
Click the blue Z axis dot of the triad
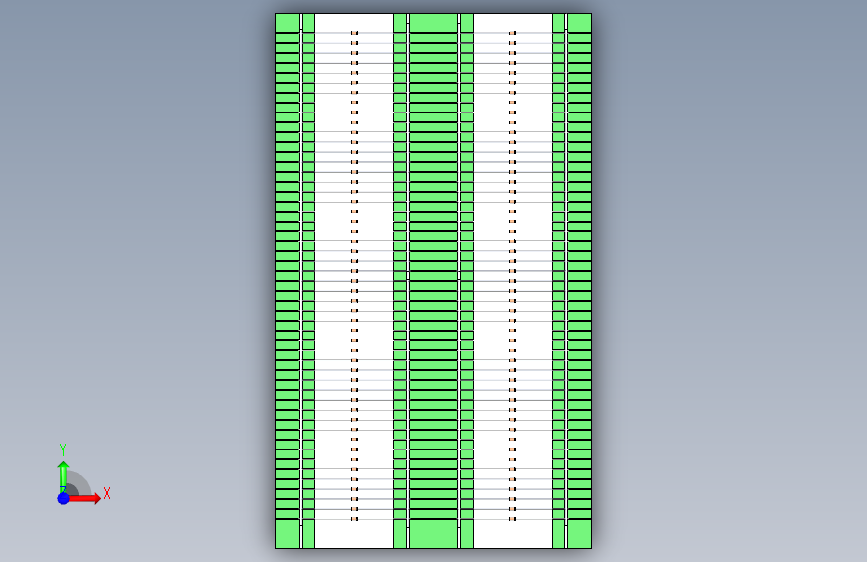[x=63, y=498]
